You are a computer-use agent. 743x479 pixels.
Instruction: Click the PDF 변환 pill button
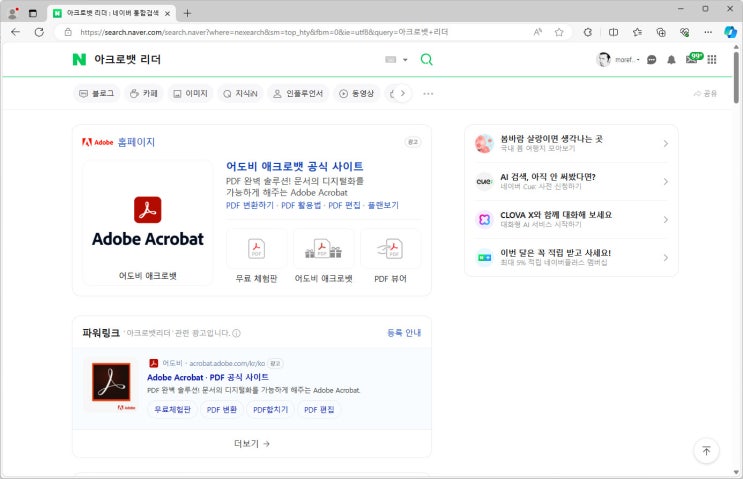[x=222, y=409]
